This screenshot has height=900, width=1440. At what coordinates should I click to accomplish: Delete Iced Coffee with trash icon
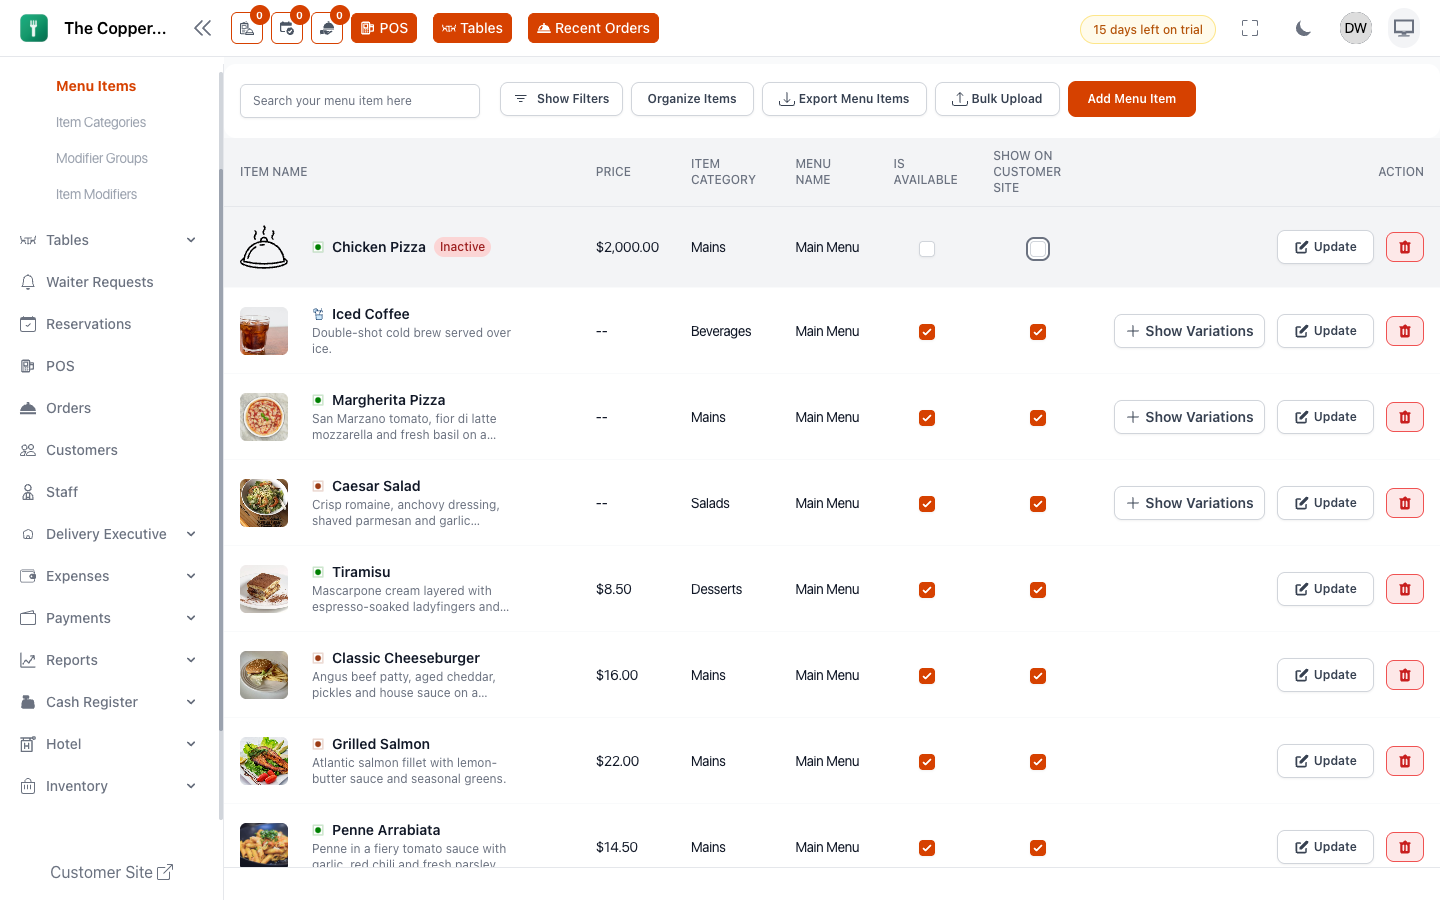tap(1405, 331)
